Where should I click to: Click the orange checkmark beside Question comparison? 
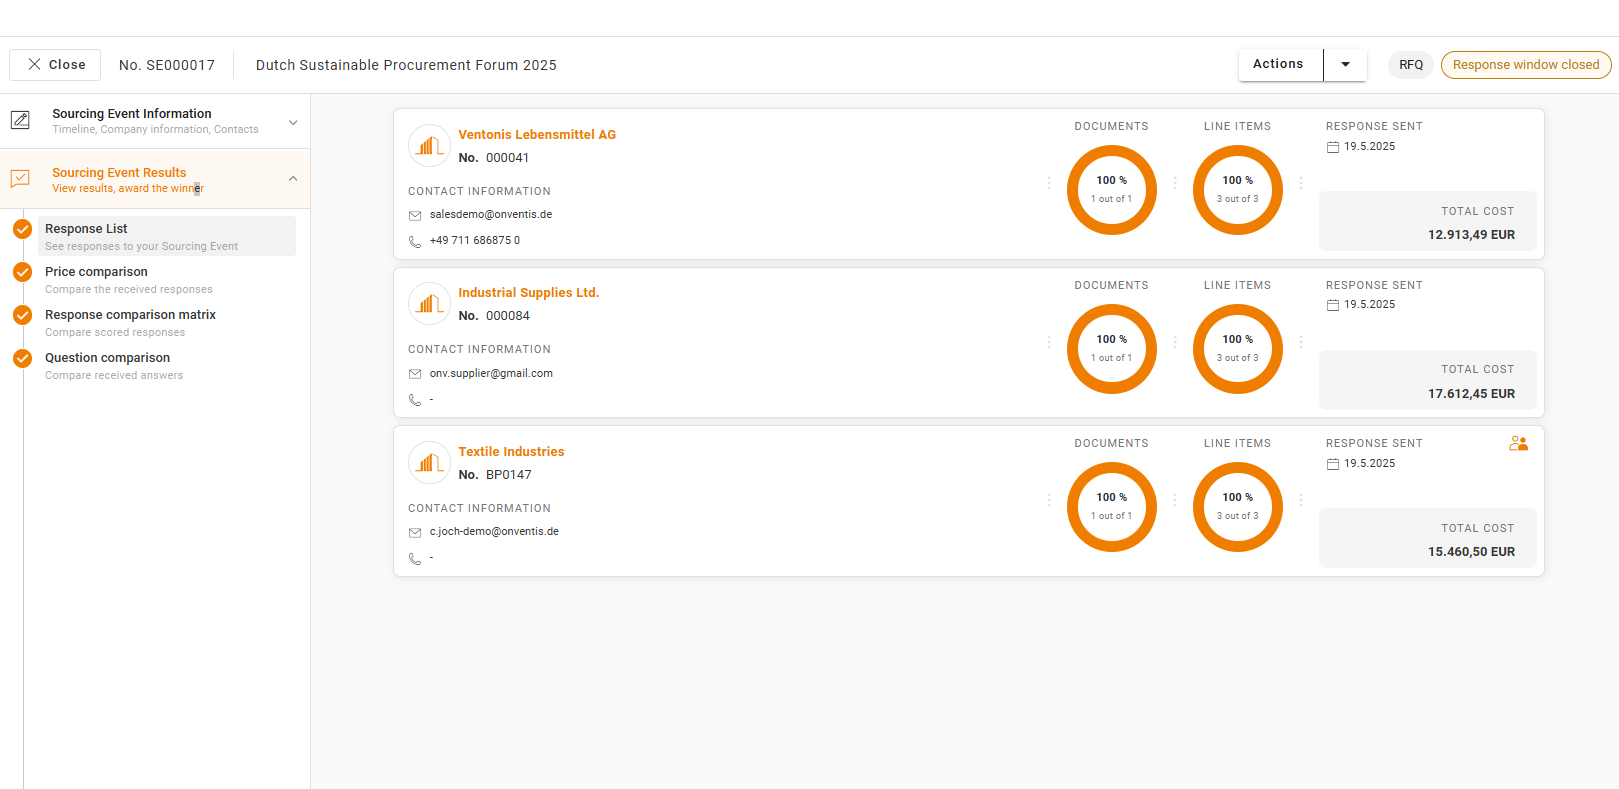[x=22, y=358]
